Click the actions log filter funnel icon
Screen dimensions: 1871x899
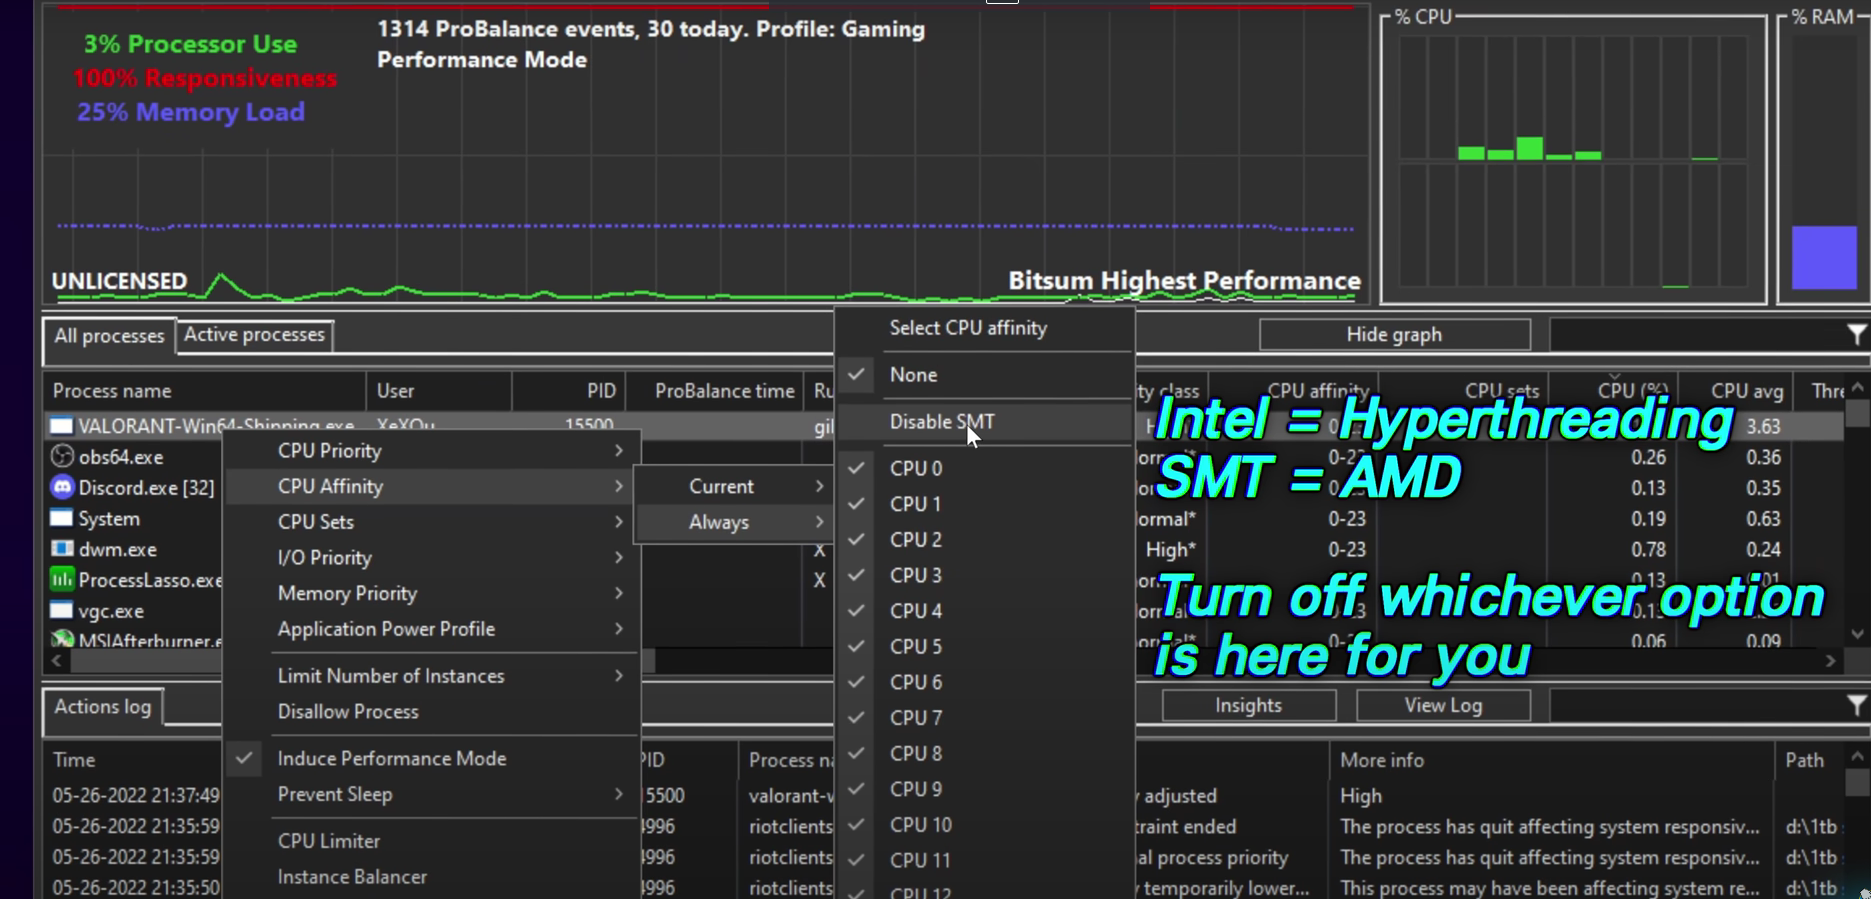click(1856, 705)
